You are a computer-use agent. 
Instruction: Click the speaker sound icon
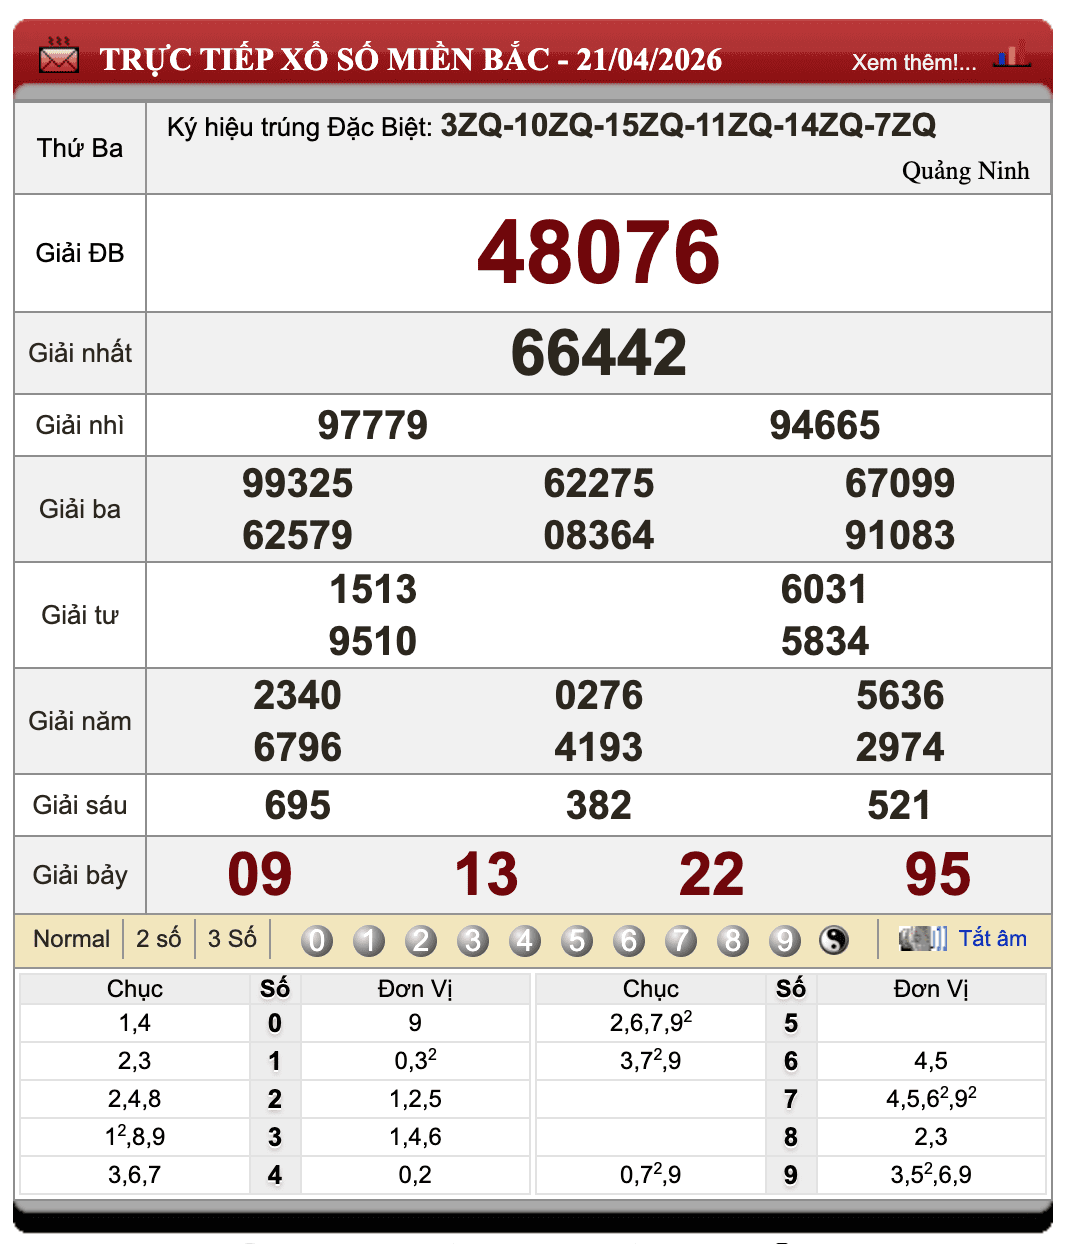click(x=921, y=939)
